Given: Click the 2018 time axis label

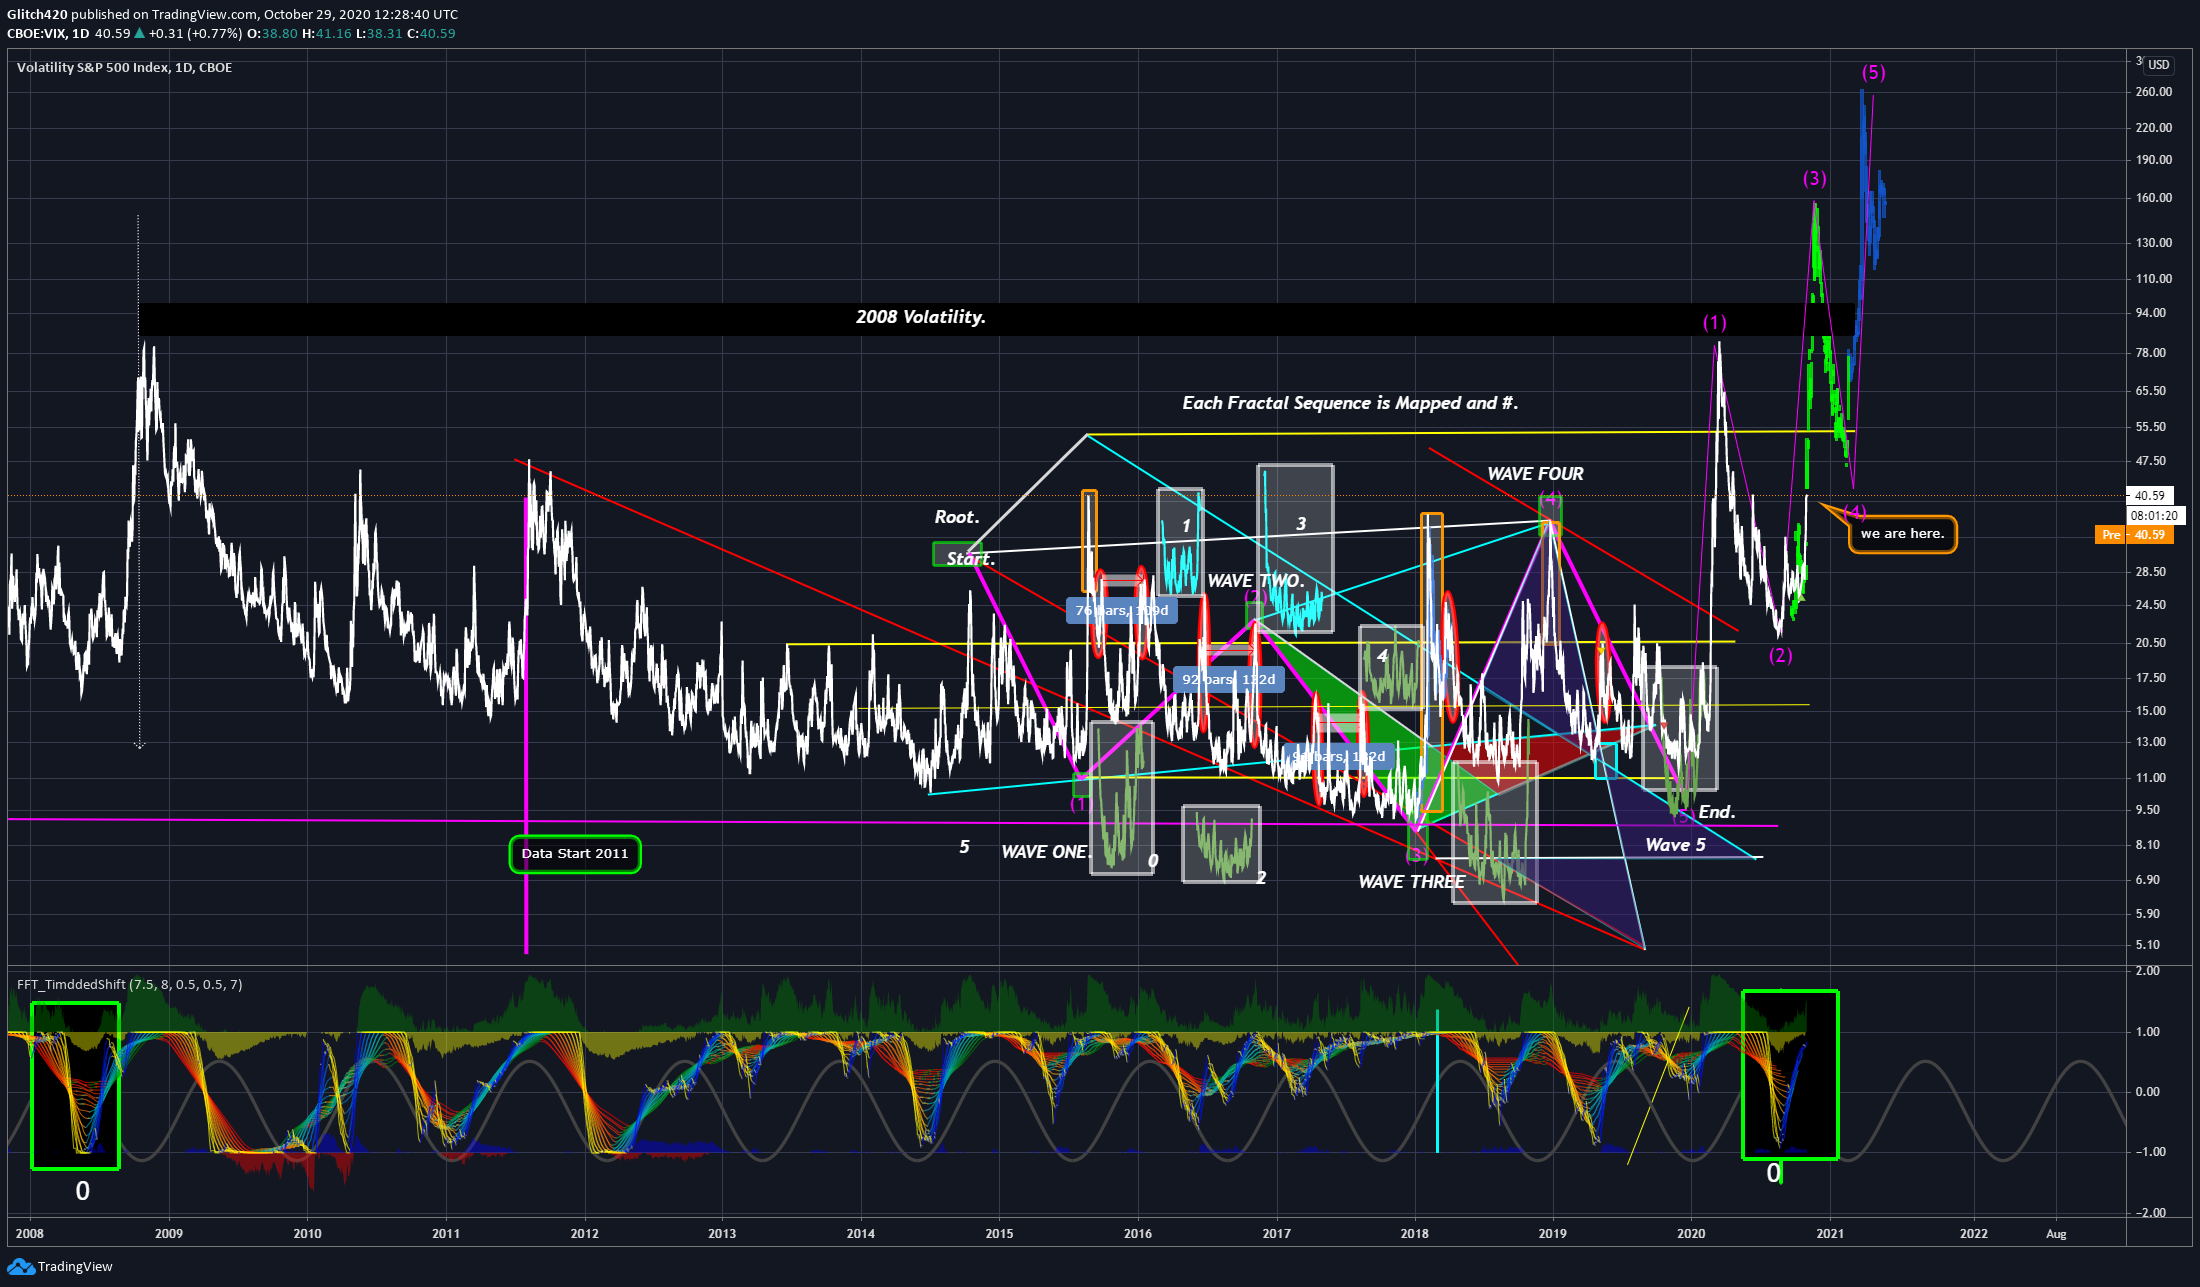Looking at the screenshot, I should click(x=1414, y=1233).
